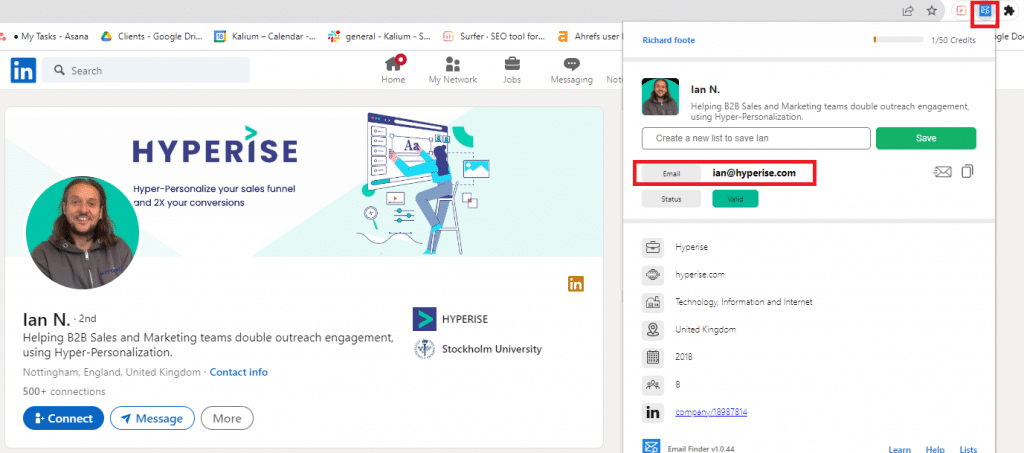
Task: Click the share page icon in address bar
Action: (x=908, y=11)
